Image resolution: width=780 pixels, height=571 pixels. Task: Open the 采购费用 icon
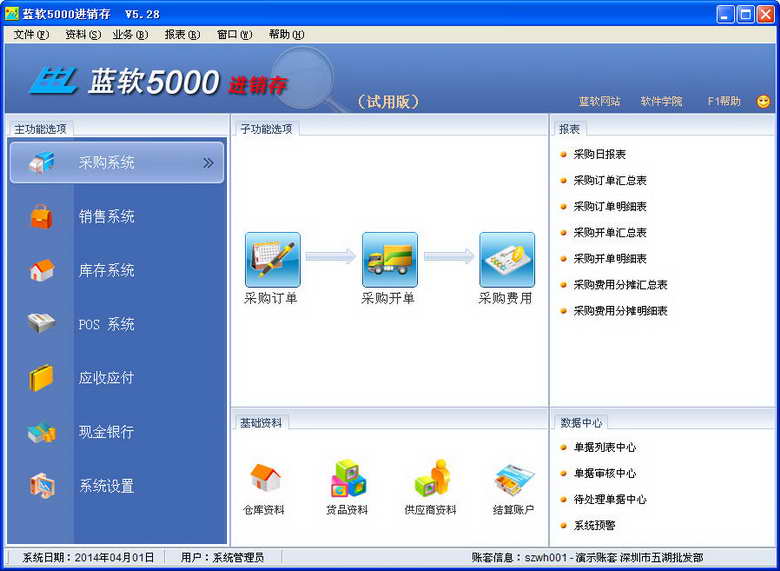[x=507, y=260]
